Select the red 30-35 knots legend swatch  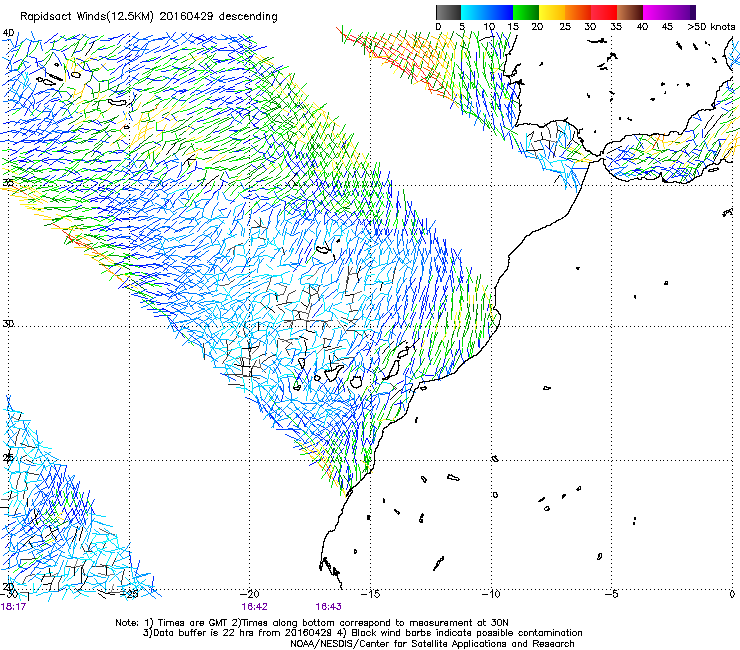point(604,12)
